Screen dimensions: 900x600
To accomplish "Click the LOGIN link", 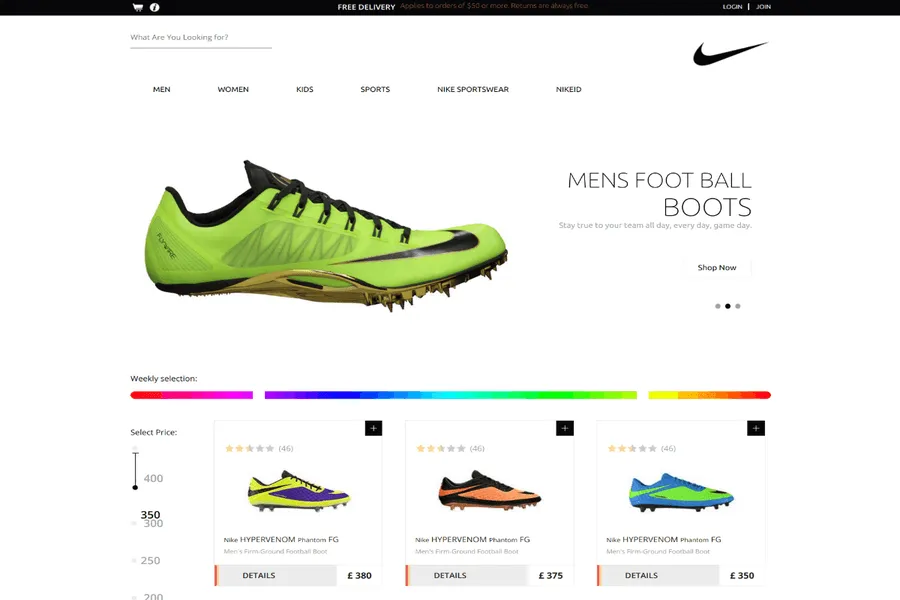I will [x=732, y=7].
